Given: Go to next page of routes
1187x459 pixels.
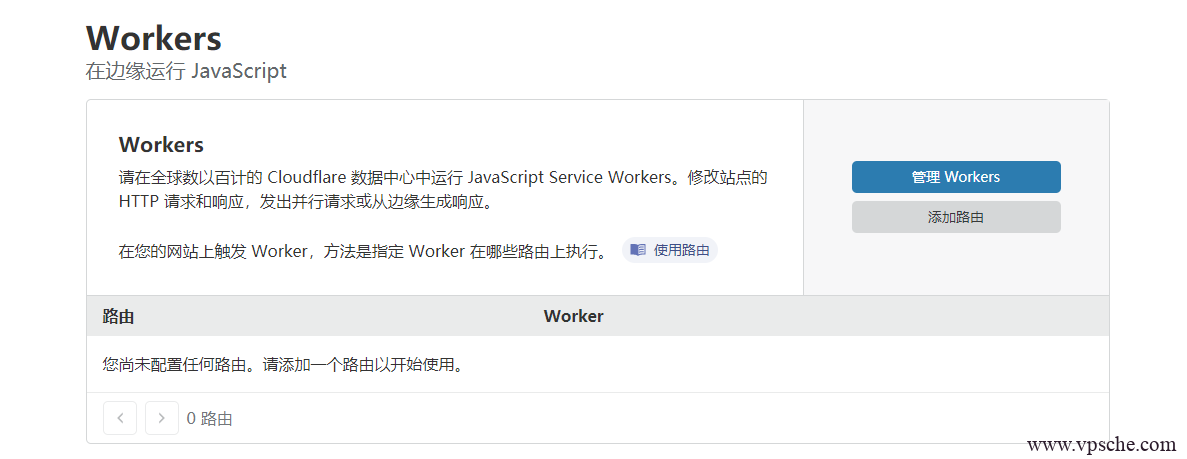Looking at the screenshot, I should [x=161, y=418].
